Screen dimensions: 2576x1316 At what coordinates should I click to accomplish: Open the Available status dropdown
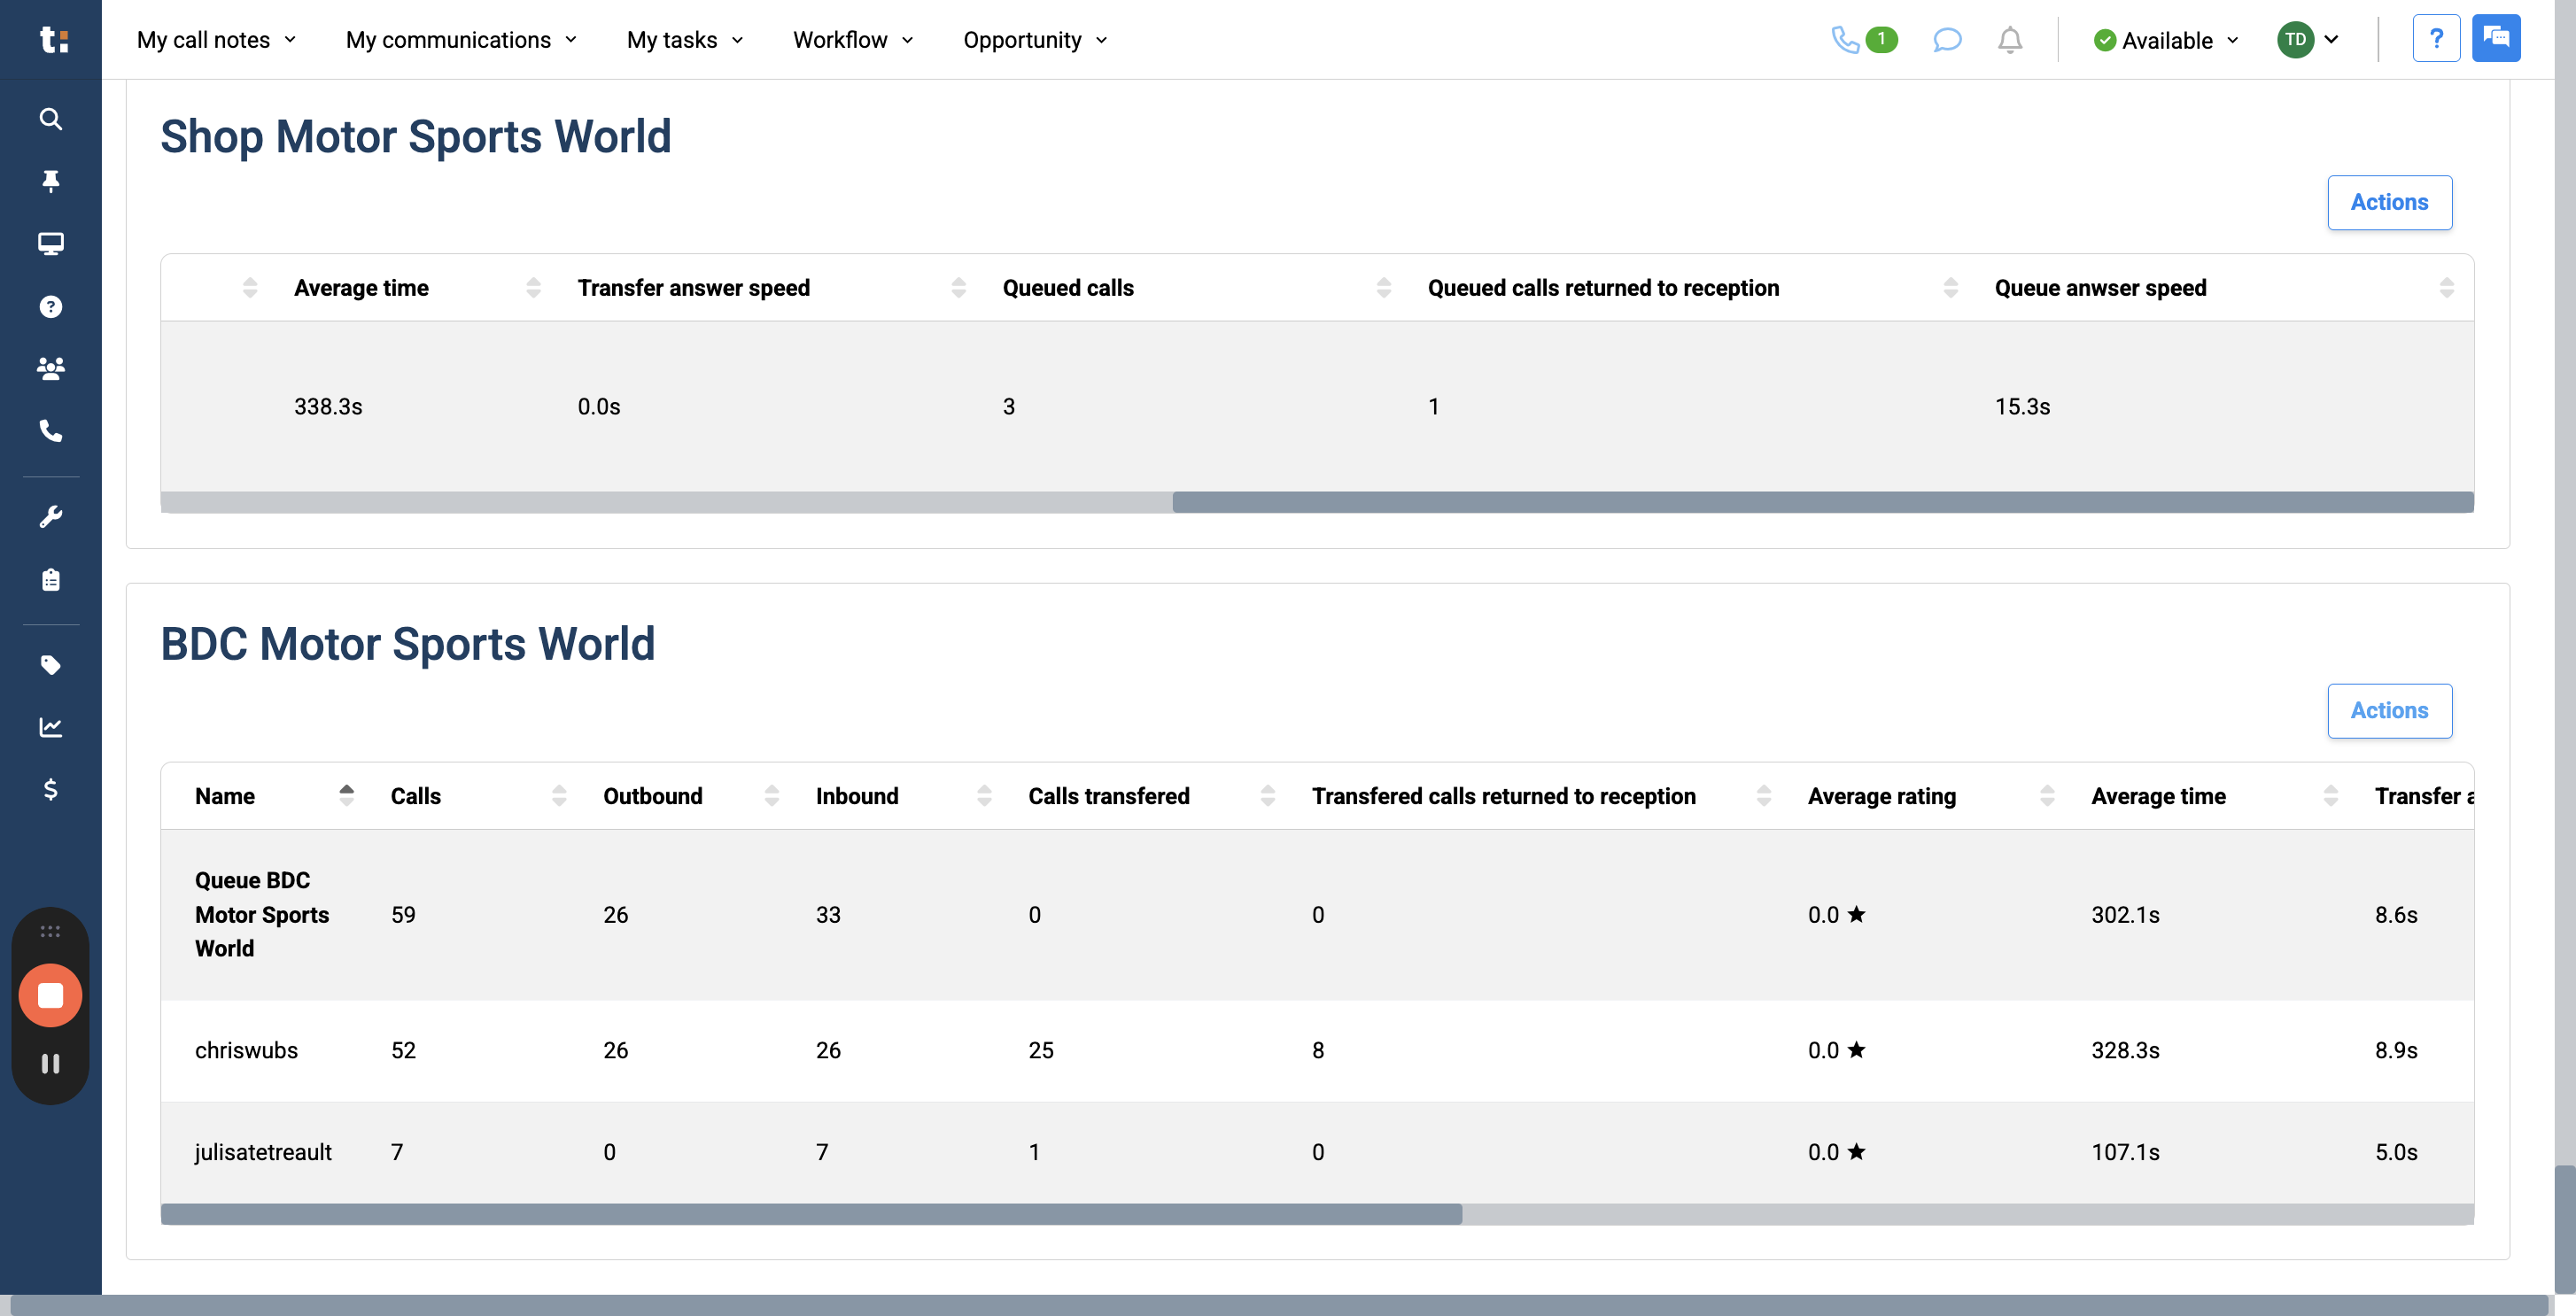point(2165,40)
